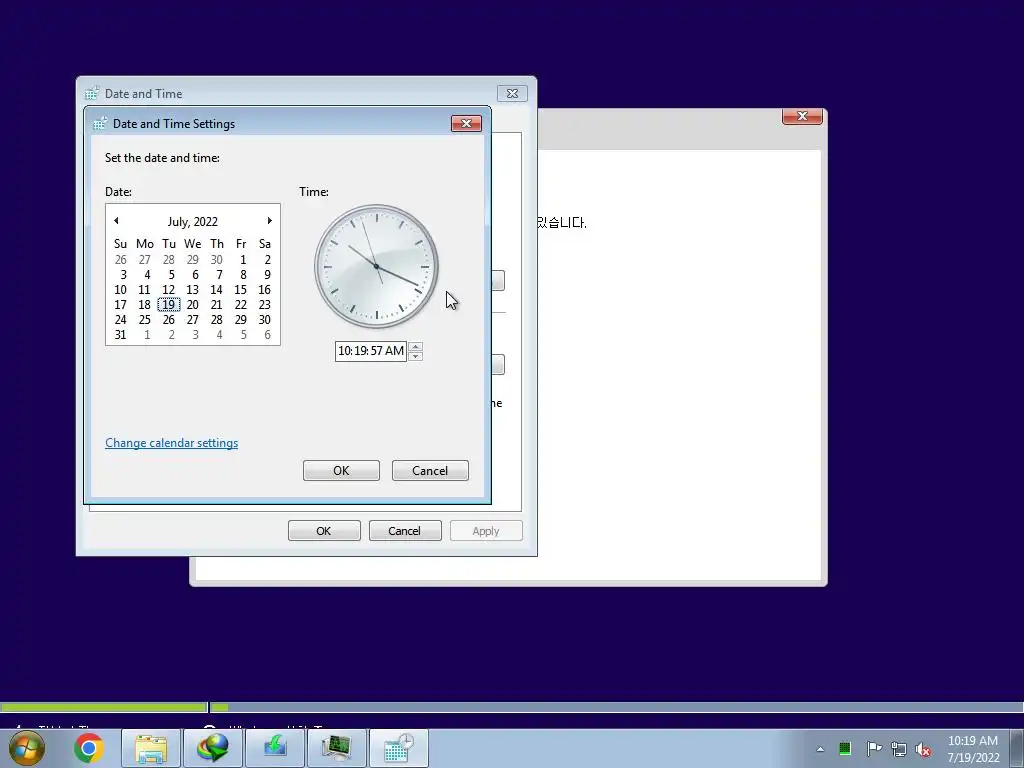Click Date and Time Settings title icon

[x=100, y=123]
